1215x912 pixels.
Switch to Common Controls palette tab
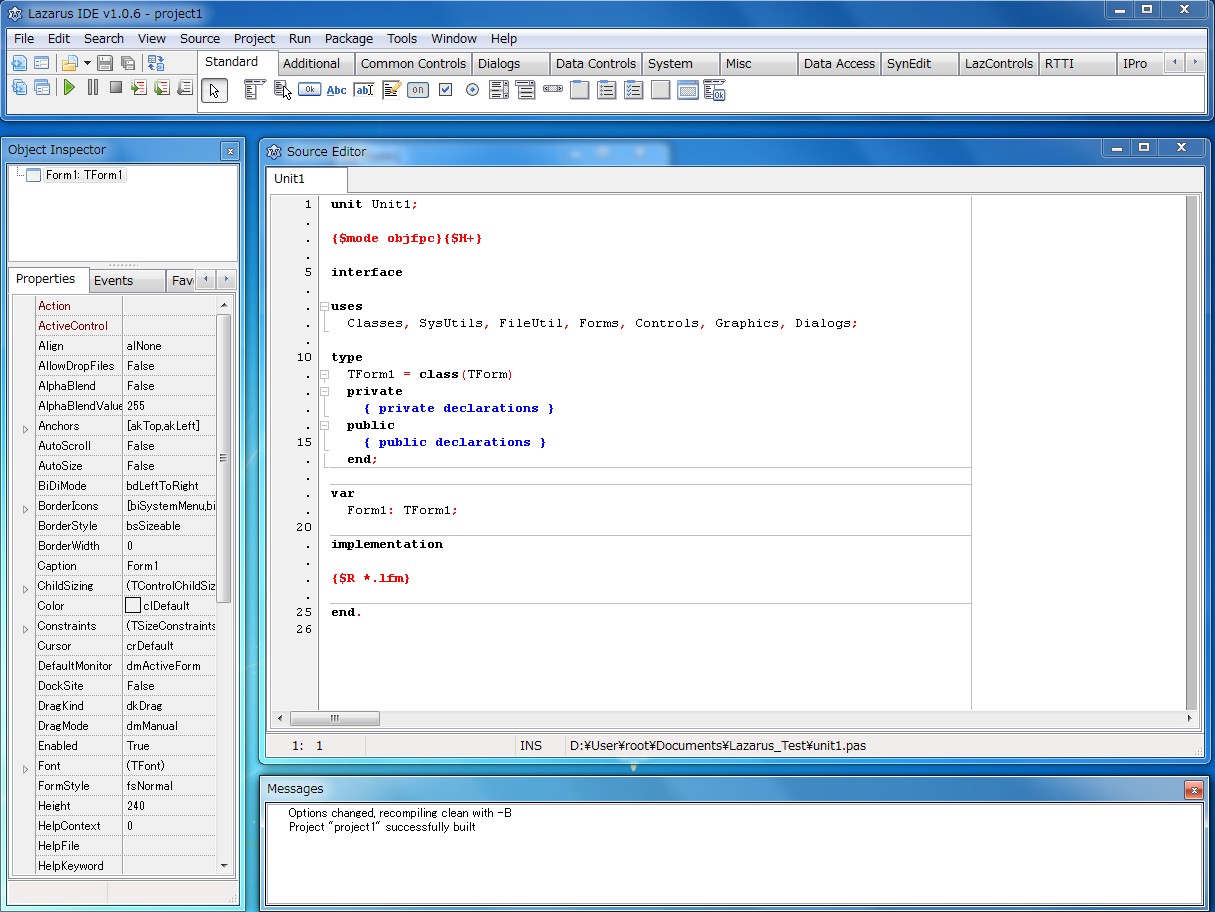click(x=413, y=63)
